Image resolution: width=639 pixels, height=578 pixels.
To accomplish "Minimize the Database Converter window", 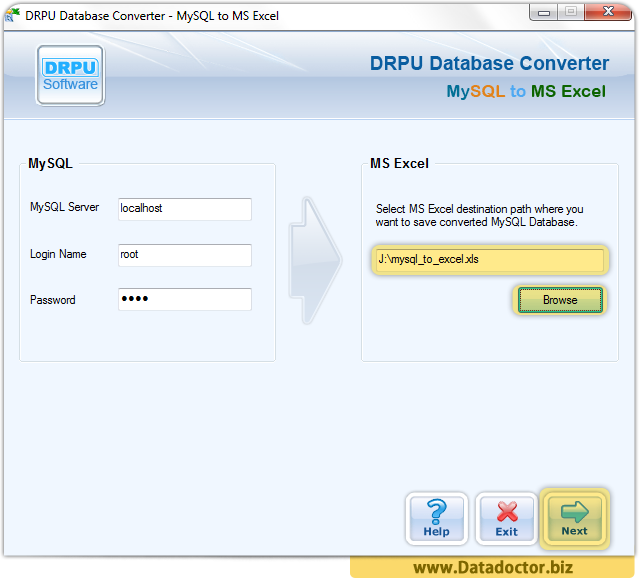I will [x=544, y=12].
